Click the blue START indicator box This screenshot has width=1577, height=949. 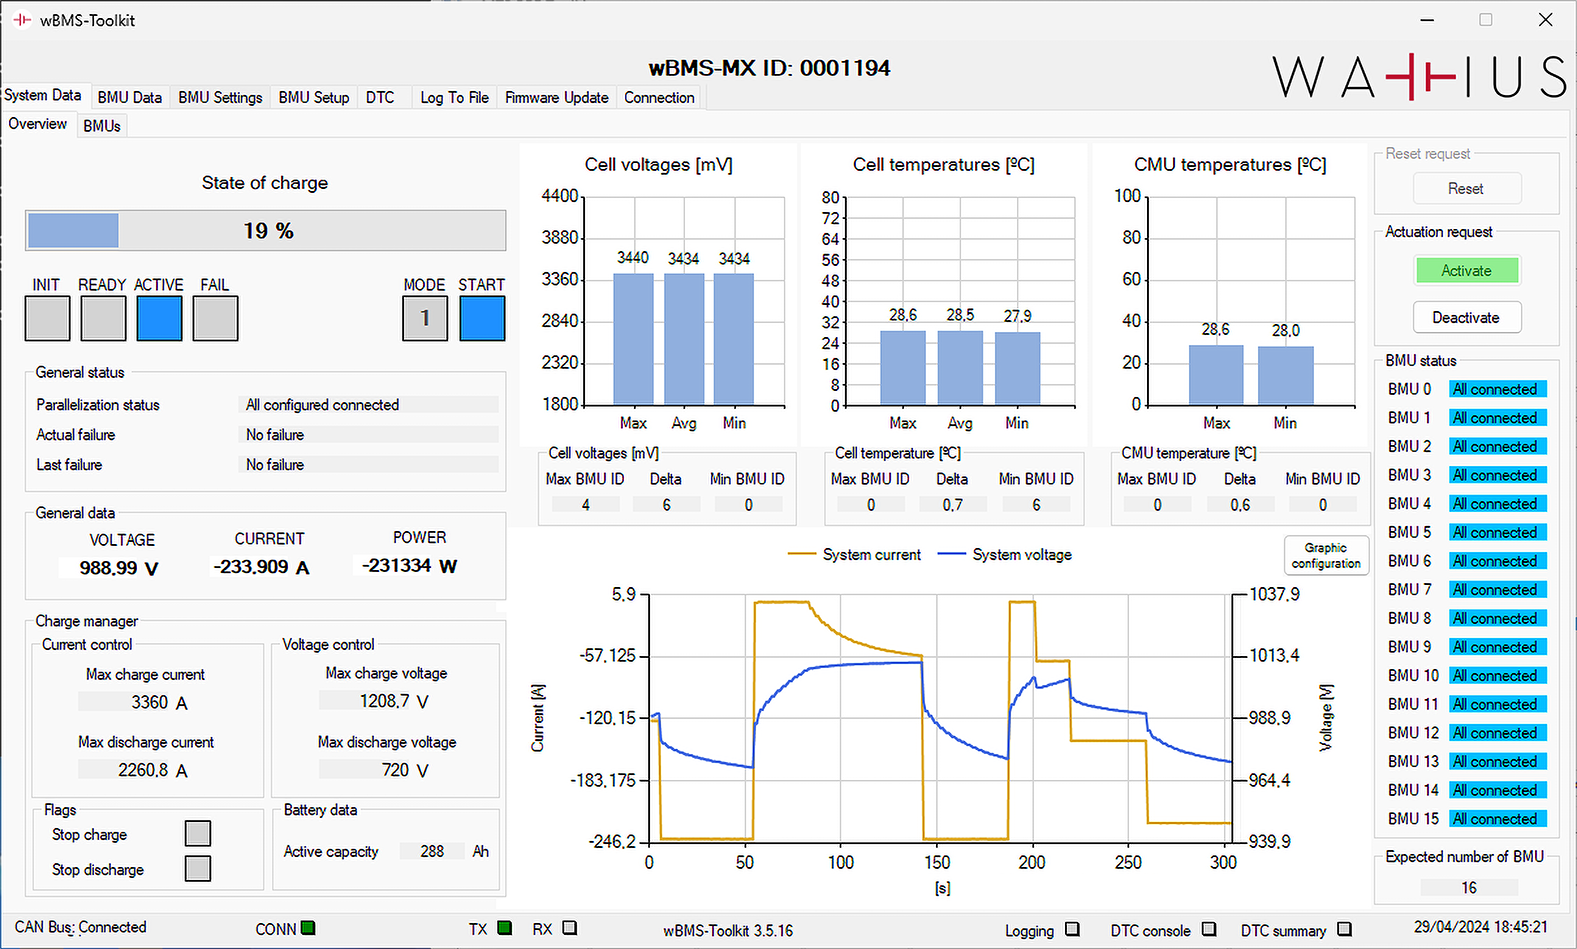[x=482, y=319]
